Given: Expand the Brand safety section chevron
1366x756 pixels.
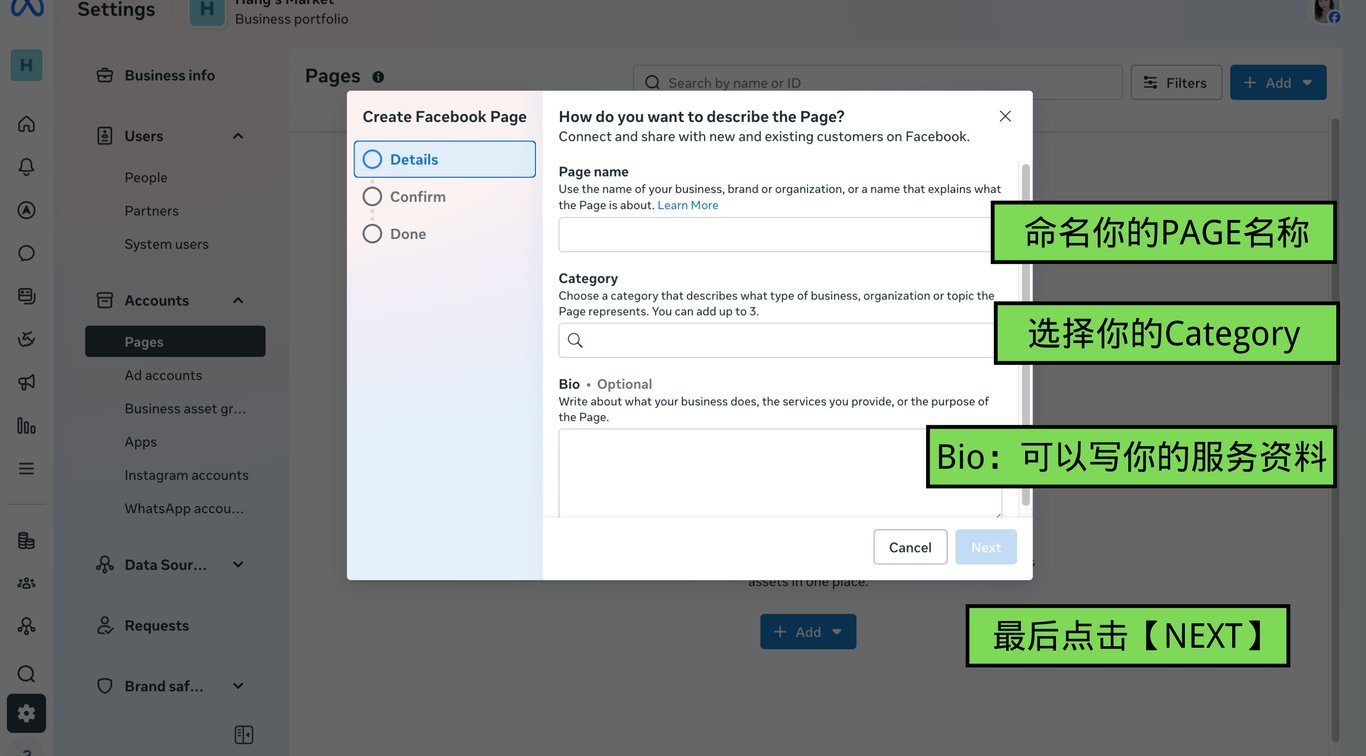Looking at the screenshot, I should point(238,686).
